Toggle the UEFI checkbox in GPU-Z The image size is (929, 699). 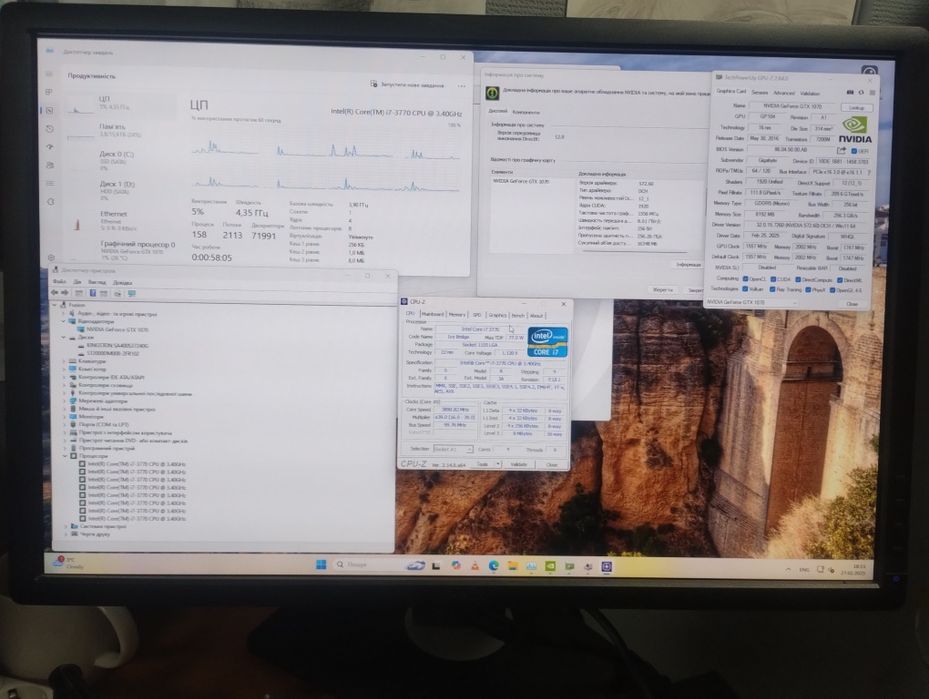point(854,151)
